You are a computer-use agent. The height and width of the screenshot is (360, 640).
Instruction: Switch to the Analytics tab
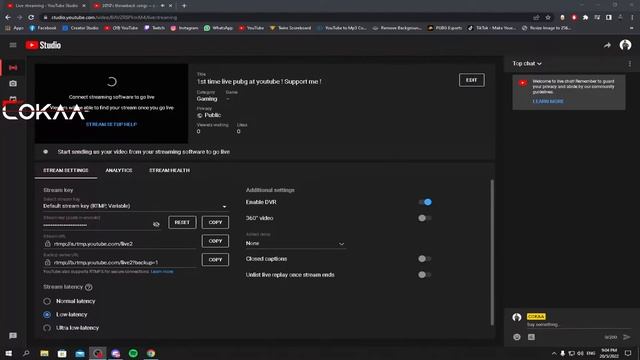(119, 170)
